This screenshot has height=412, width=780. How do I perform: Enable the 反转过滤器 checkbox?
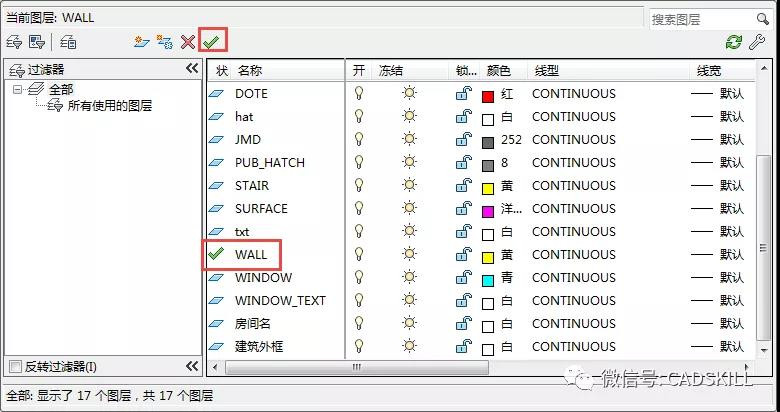coord(14,366)
